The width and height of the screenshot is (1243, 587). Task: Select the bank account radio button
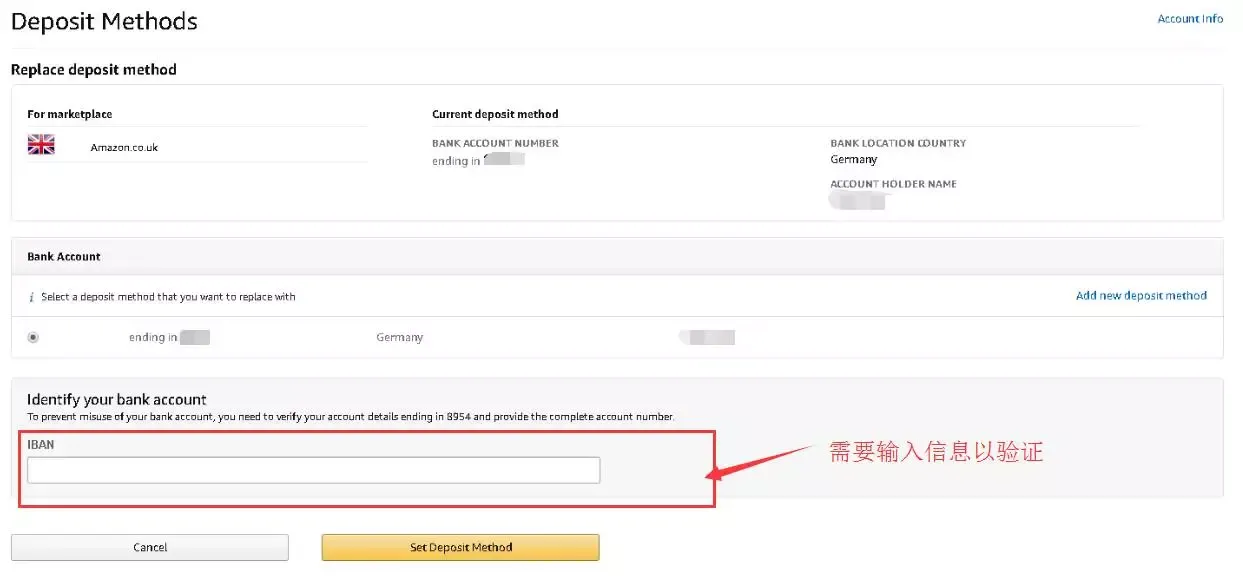pos(33,338)
